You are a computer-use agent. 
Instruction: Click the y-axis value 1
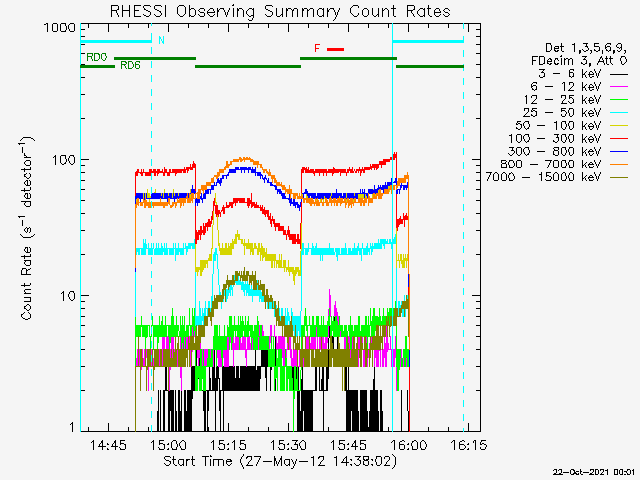[72, 427]
